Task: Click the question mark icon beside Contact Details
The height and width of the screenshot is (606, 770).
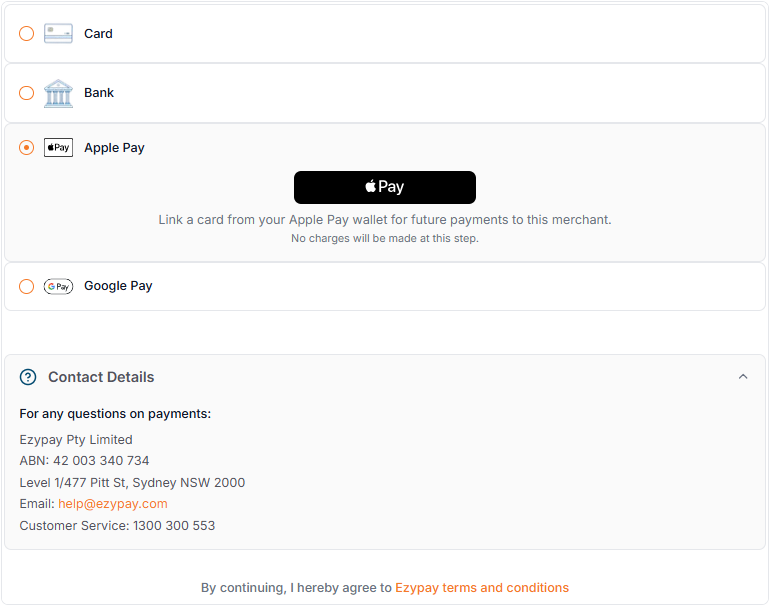Action: pyautogui.click(x=28, y=377)
